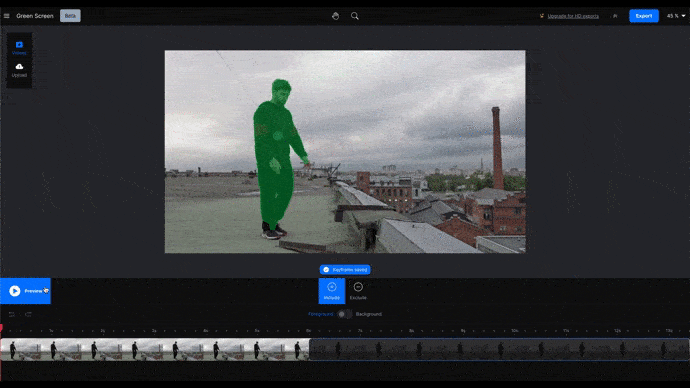Open the 45% zoom level dropdown
Screen dimensions: 690x388
676,16
